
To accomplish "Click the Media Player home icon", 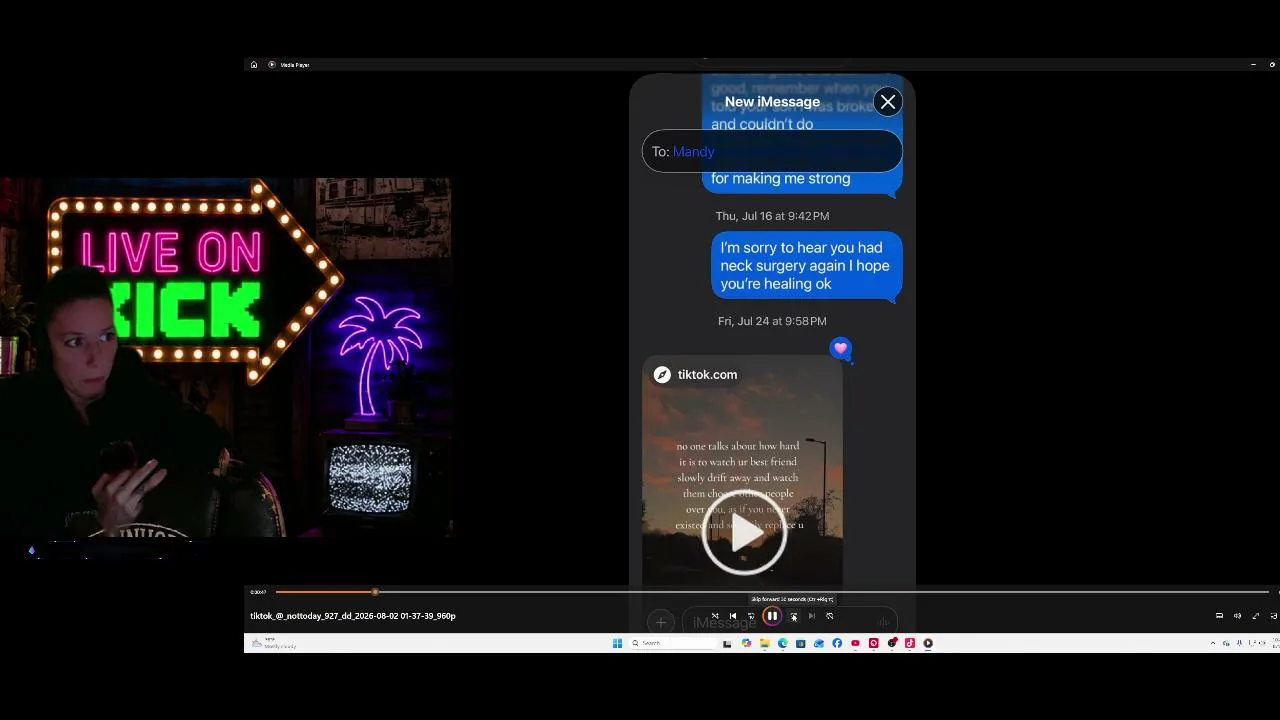I will click(x=254, y=65).
